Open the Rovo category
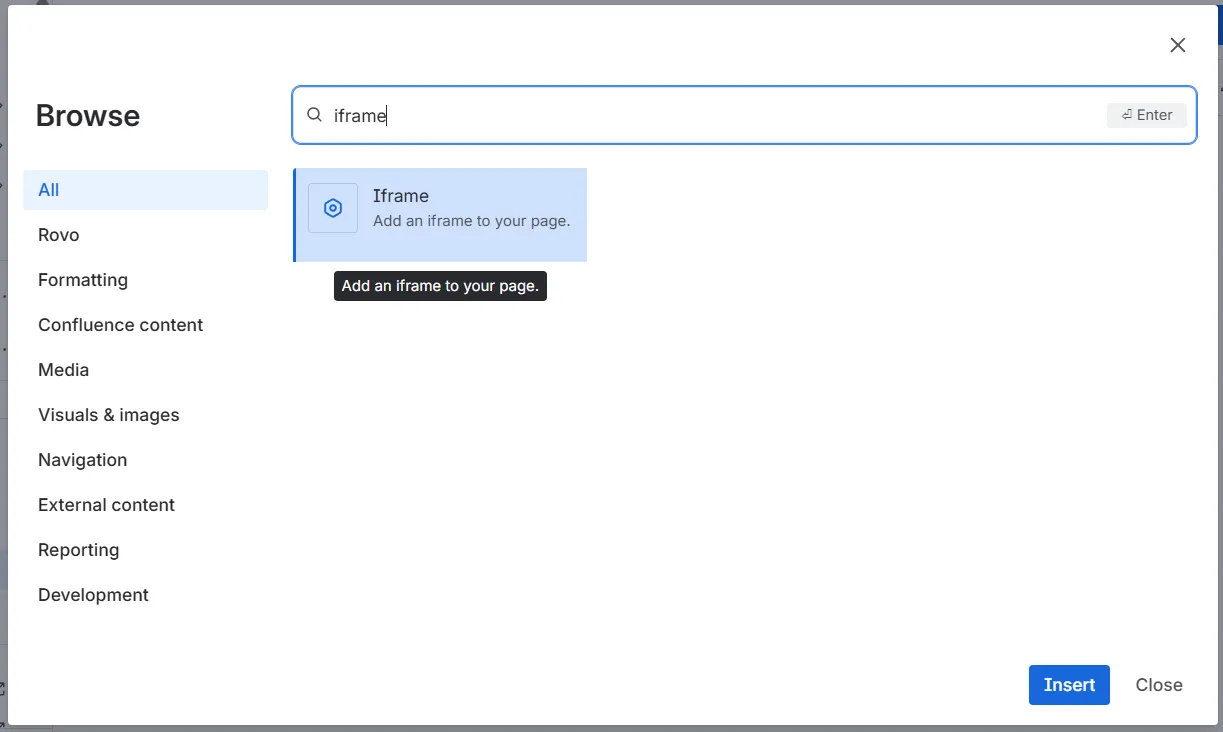The width and height of the screenshot is (1223, 732). click(x=59, y=235)
